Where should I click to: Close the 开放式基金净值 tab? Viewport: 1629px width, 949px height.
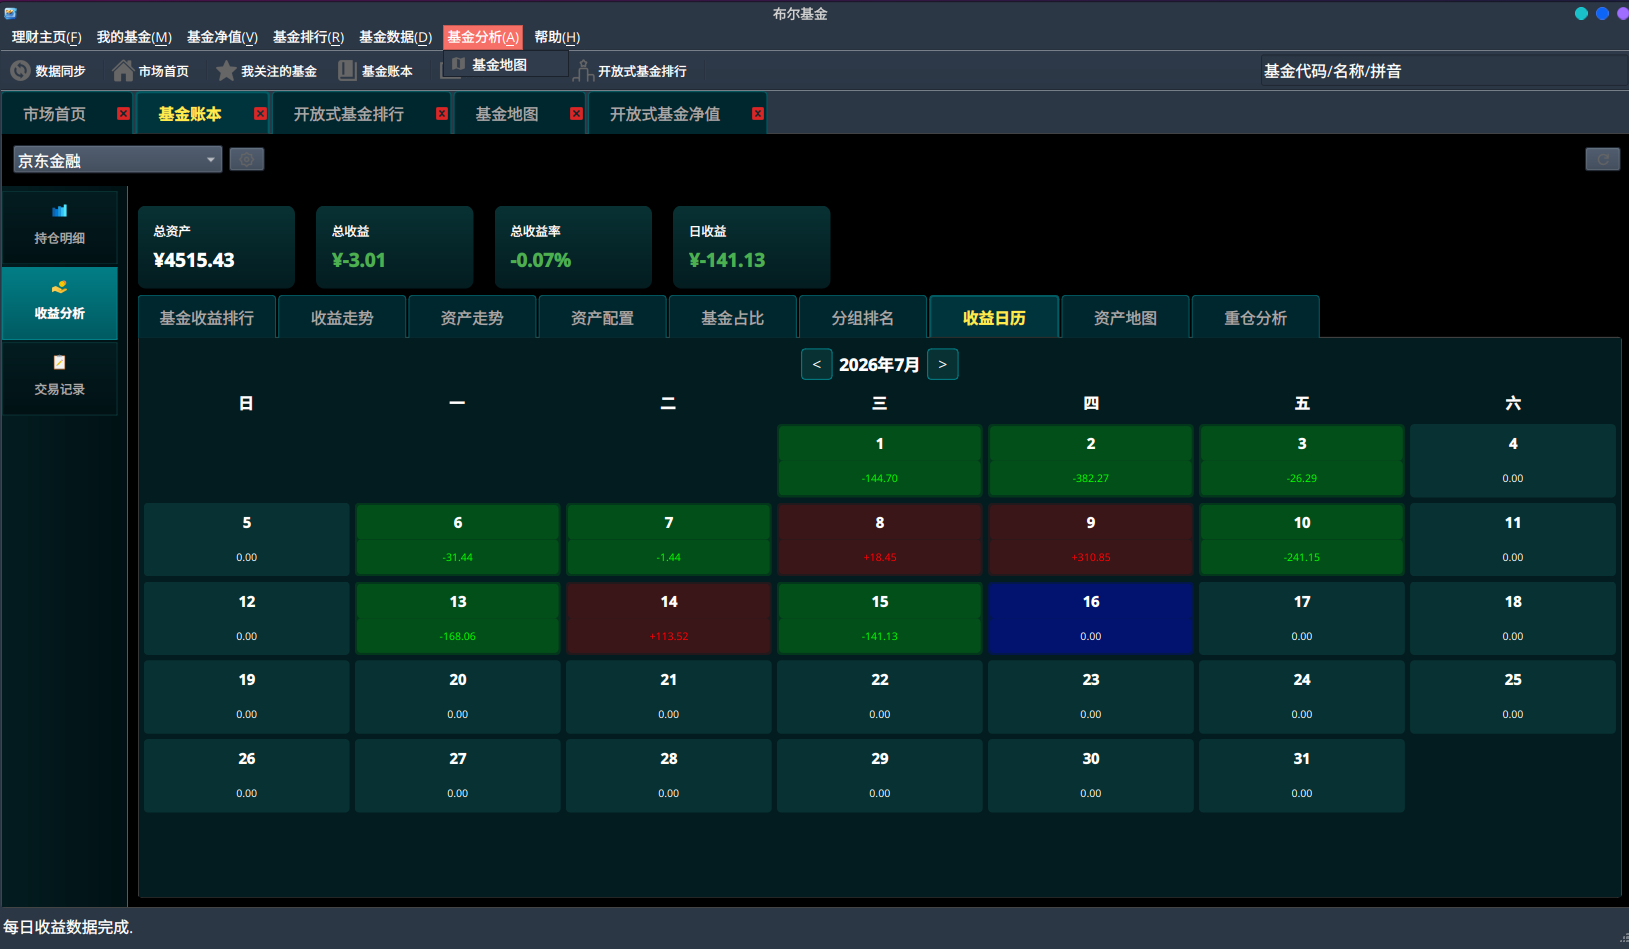point(758,114)
